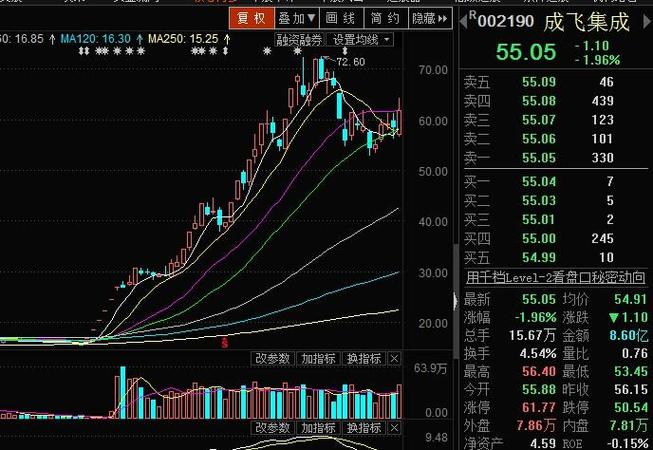Screen dimensions: 653x450
Task: Select the 画线 drawing tool
Action: coord(340,18)
